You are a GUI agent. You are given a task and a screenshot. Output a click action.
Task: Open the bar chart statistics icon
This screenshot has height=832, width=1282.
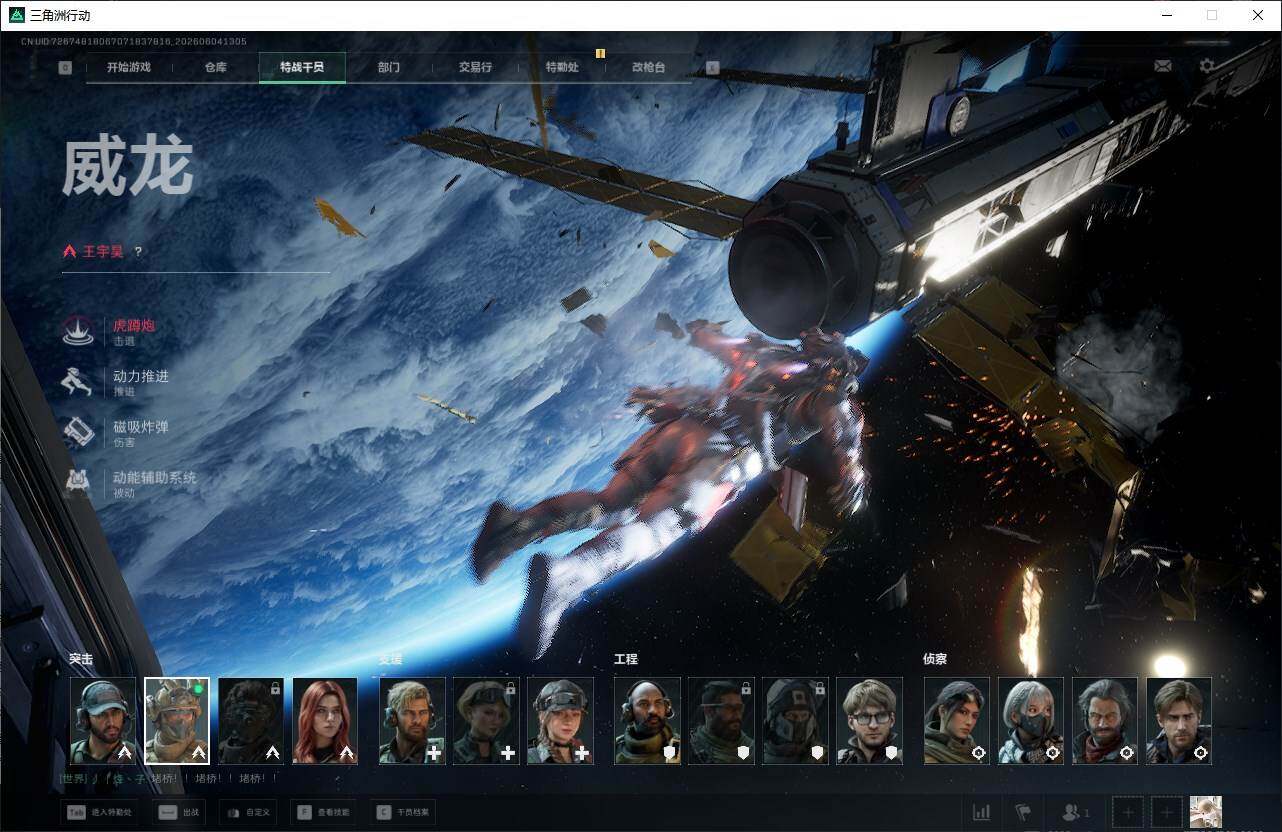(x=982, y=812)
